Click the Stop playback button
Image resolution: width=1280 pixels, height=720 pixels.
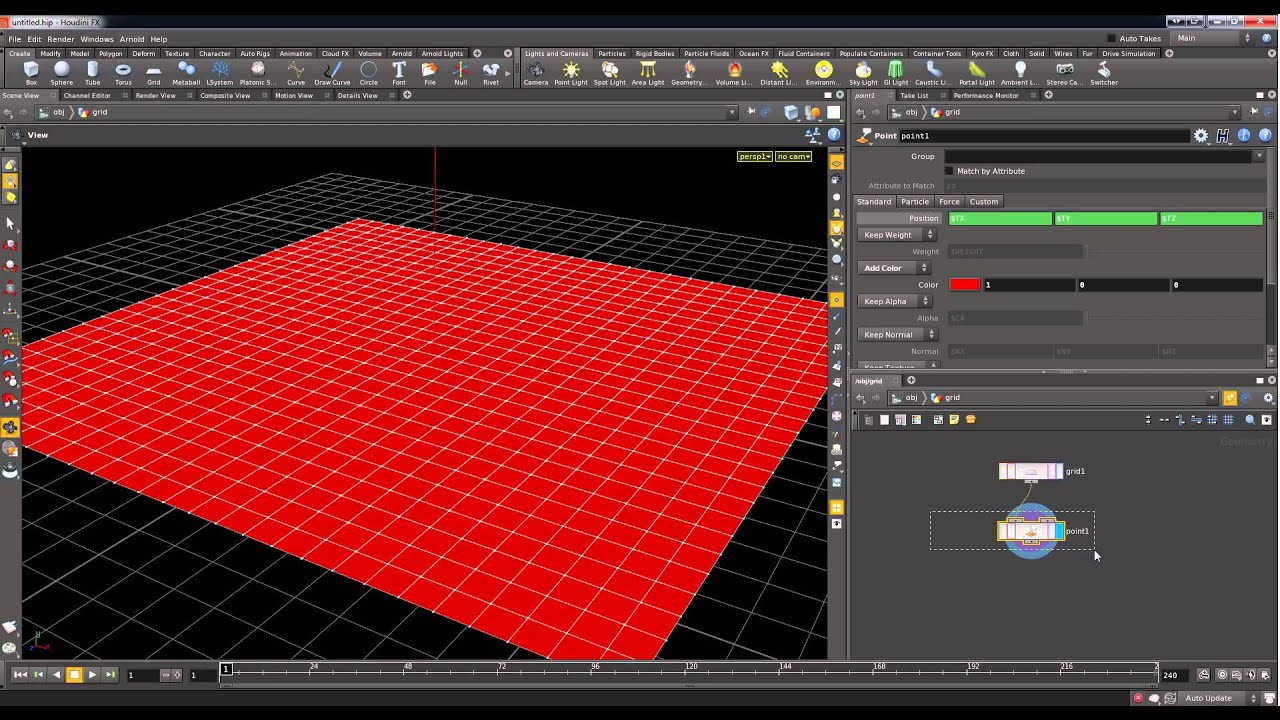[x=74, y=675]
